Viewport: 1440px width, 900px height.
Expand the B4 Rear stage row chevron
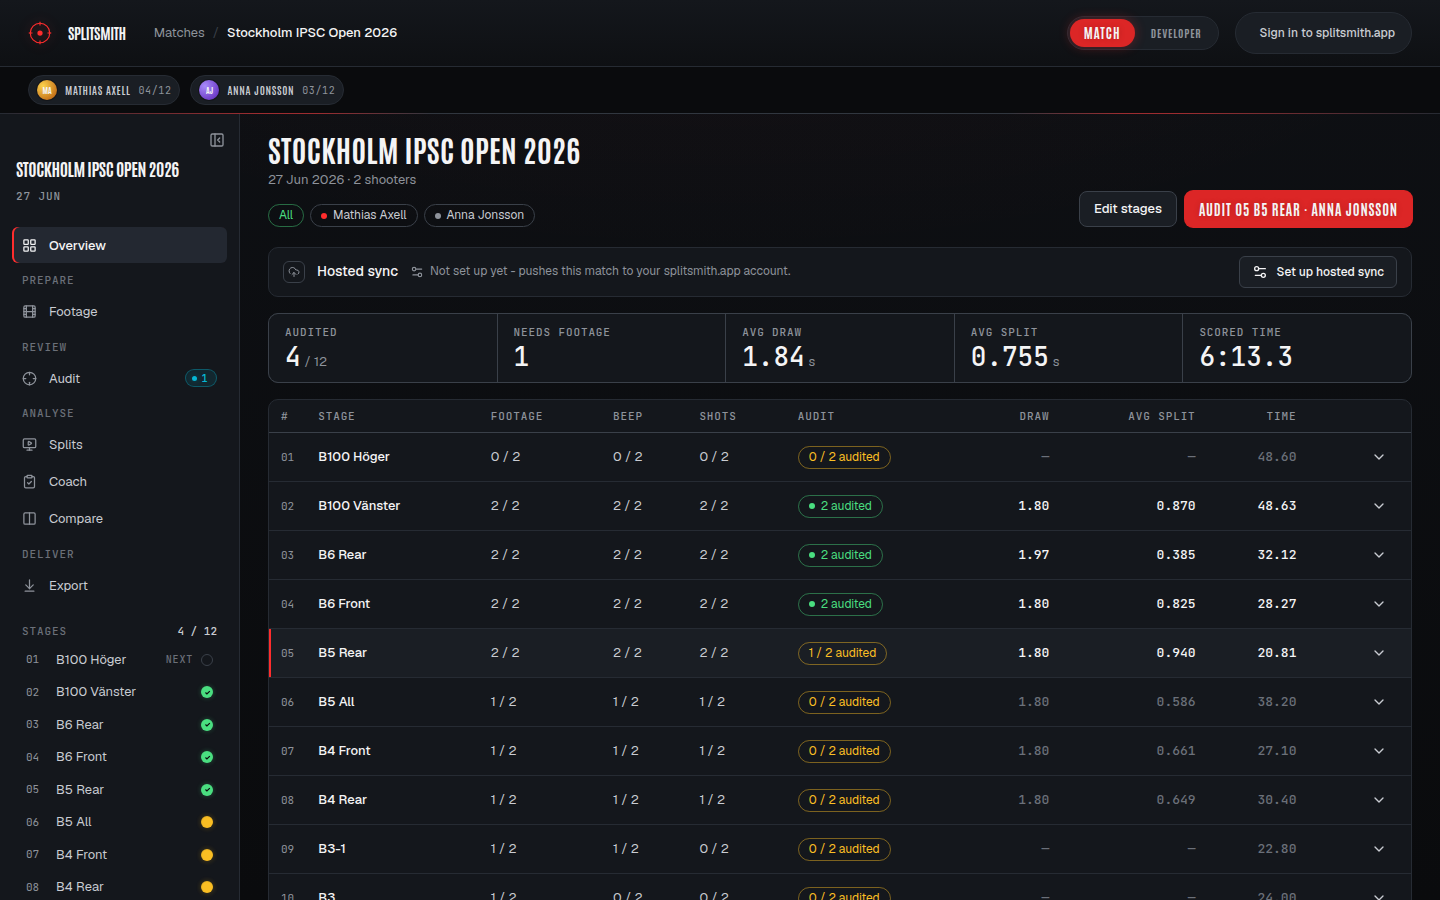coord(1379,800)
